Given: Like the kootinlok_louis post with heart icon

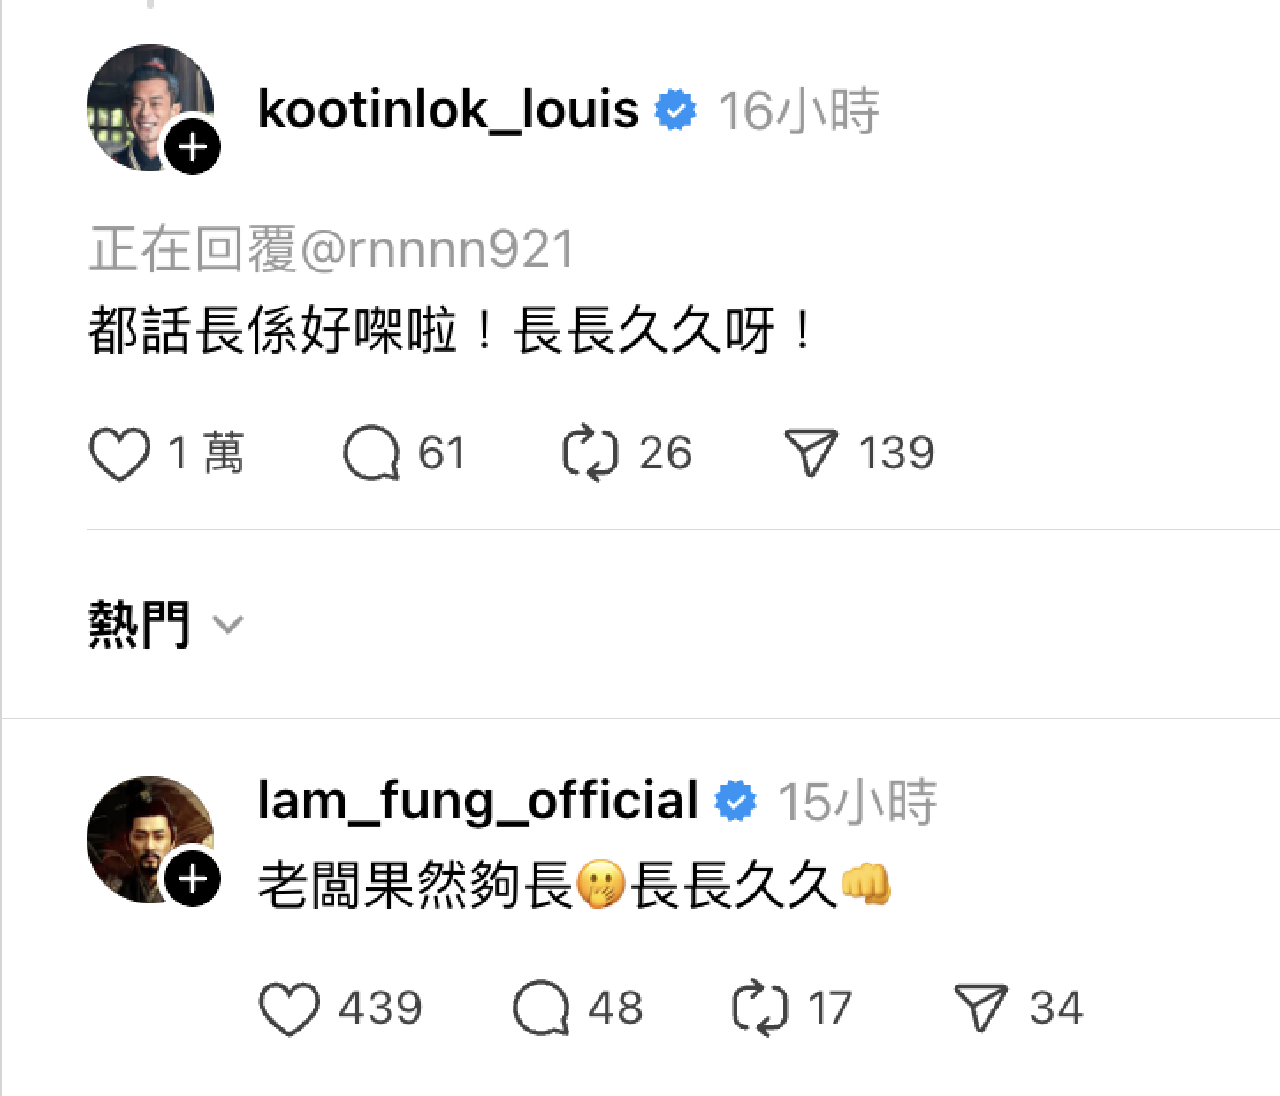Looking at the screenshot, I should coord(120,454).
